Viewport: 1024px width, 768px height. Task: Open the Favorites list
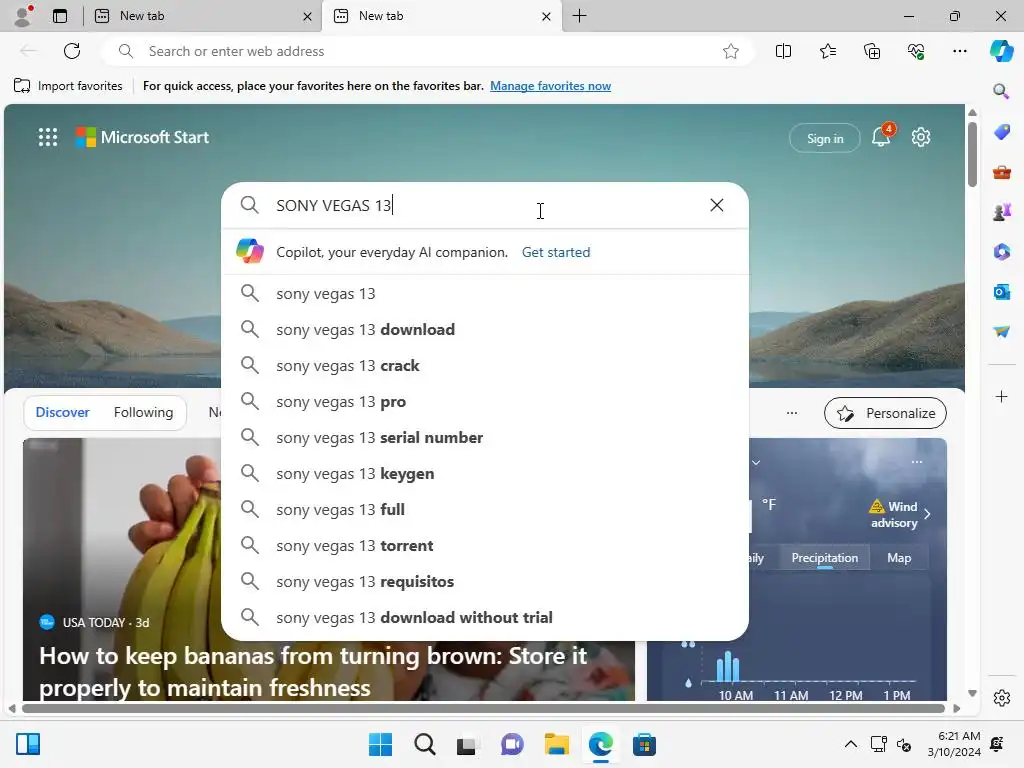click(x=827, y=51)
